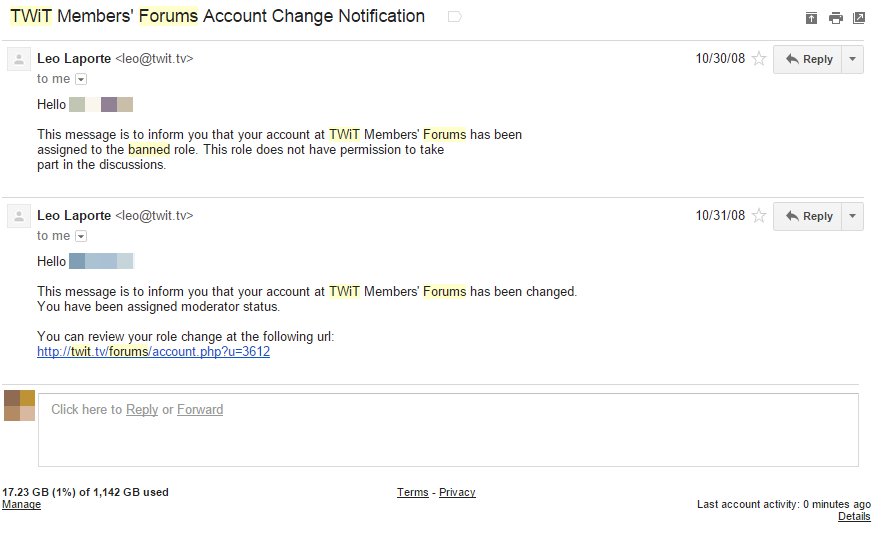Click 'Last account activity: 0 minutes ago' text
Screen dimensions: 886x533
pos(784,504)
